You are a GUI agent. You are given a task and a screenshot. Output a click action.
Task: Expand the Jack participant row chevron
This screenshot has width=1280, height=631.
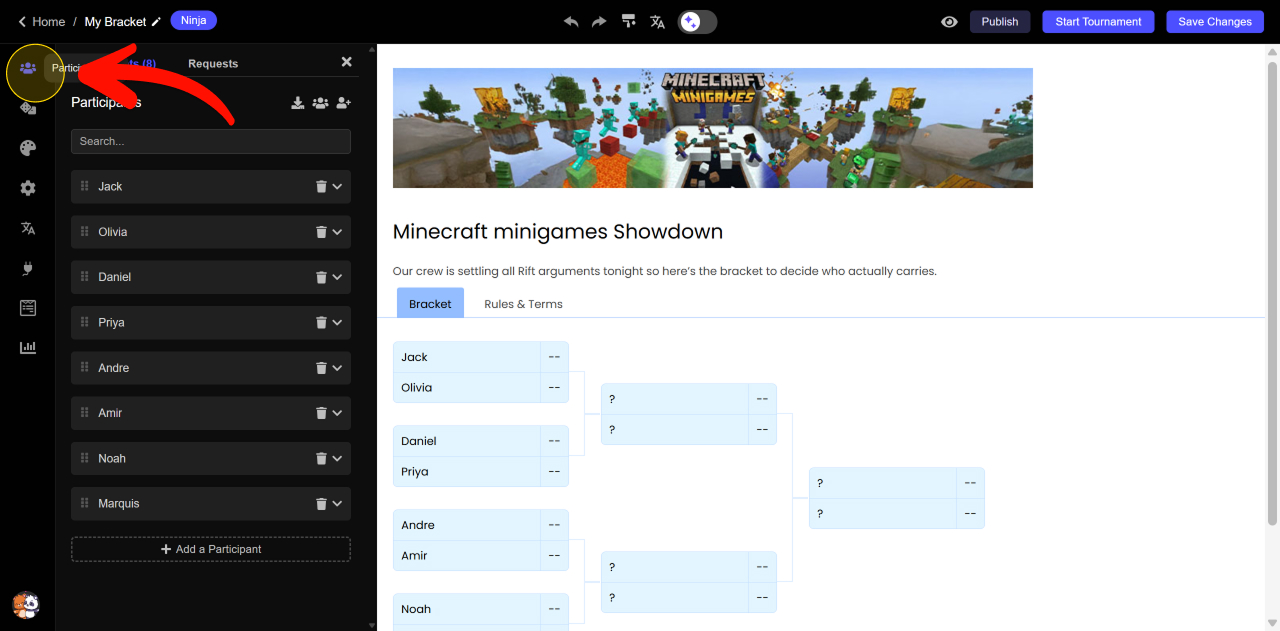point(338,187)
